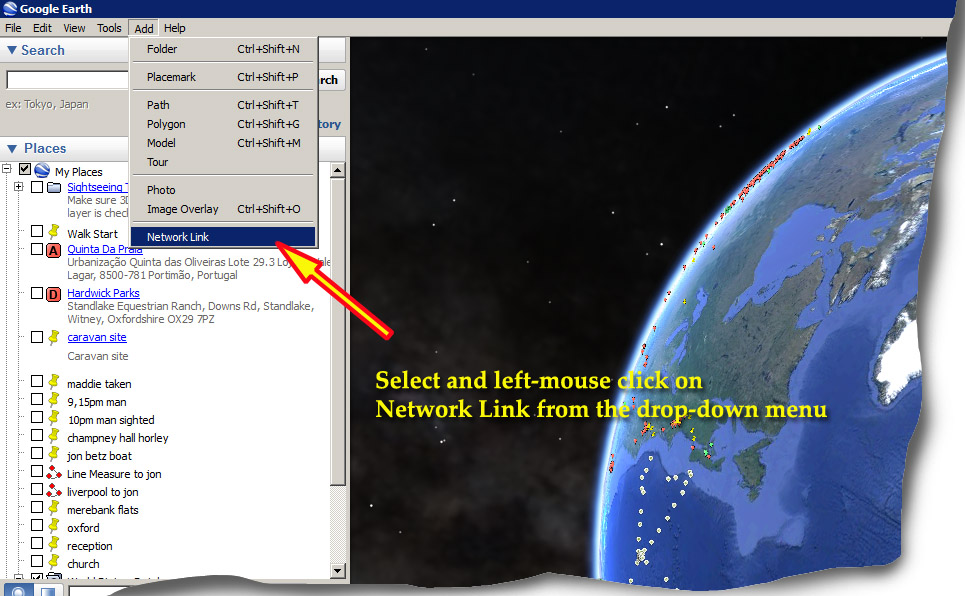Enable the Line Measure to jon checkbox

[37, 471]
